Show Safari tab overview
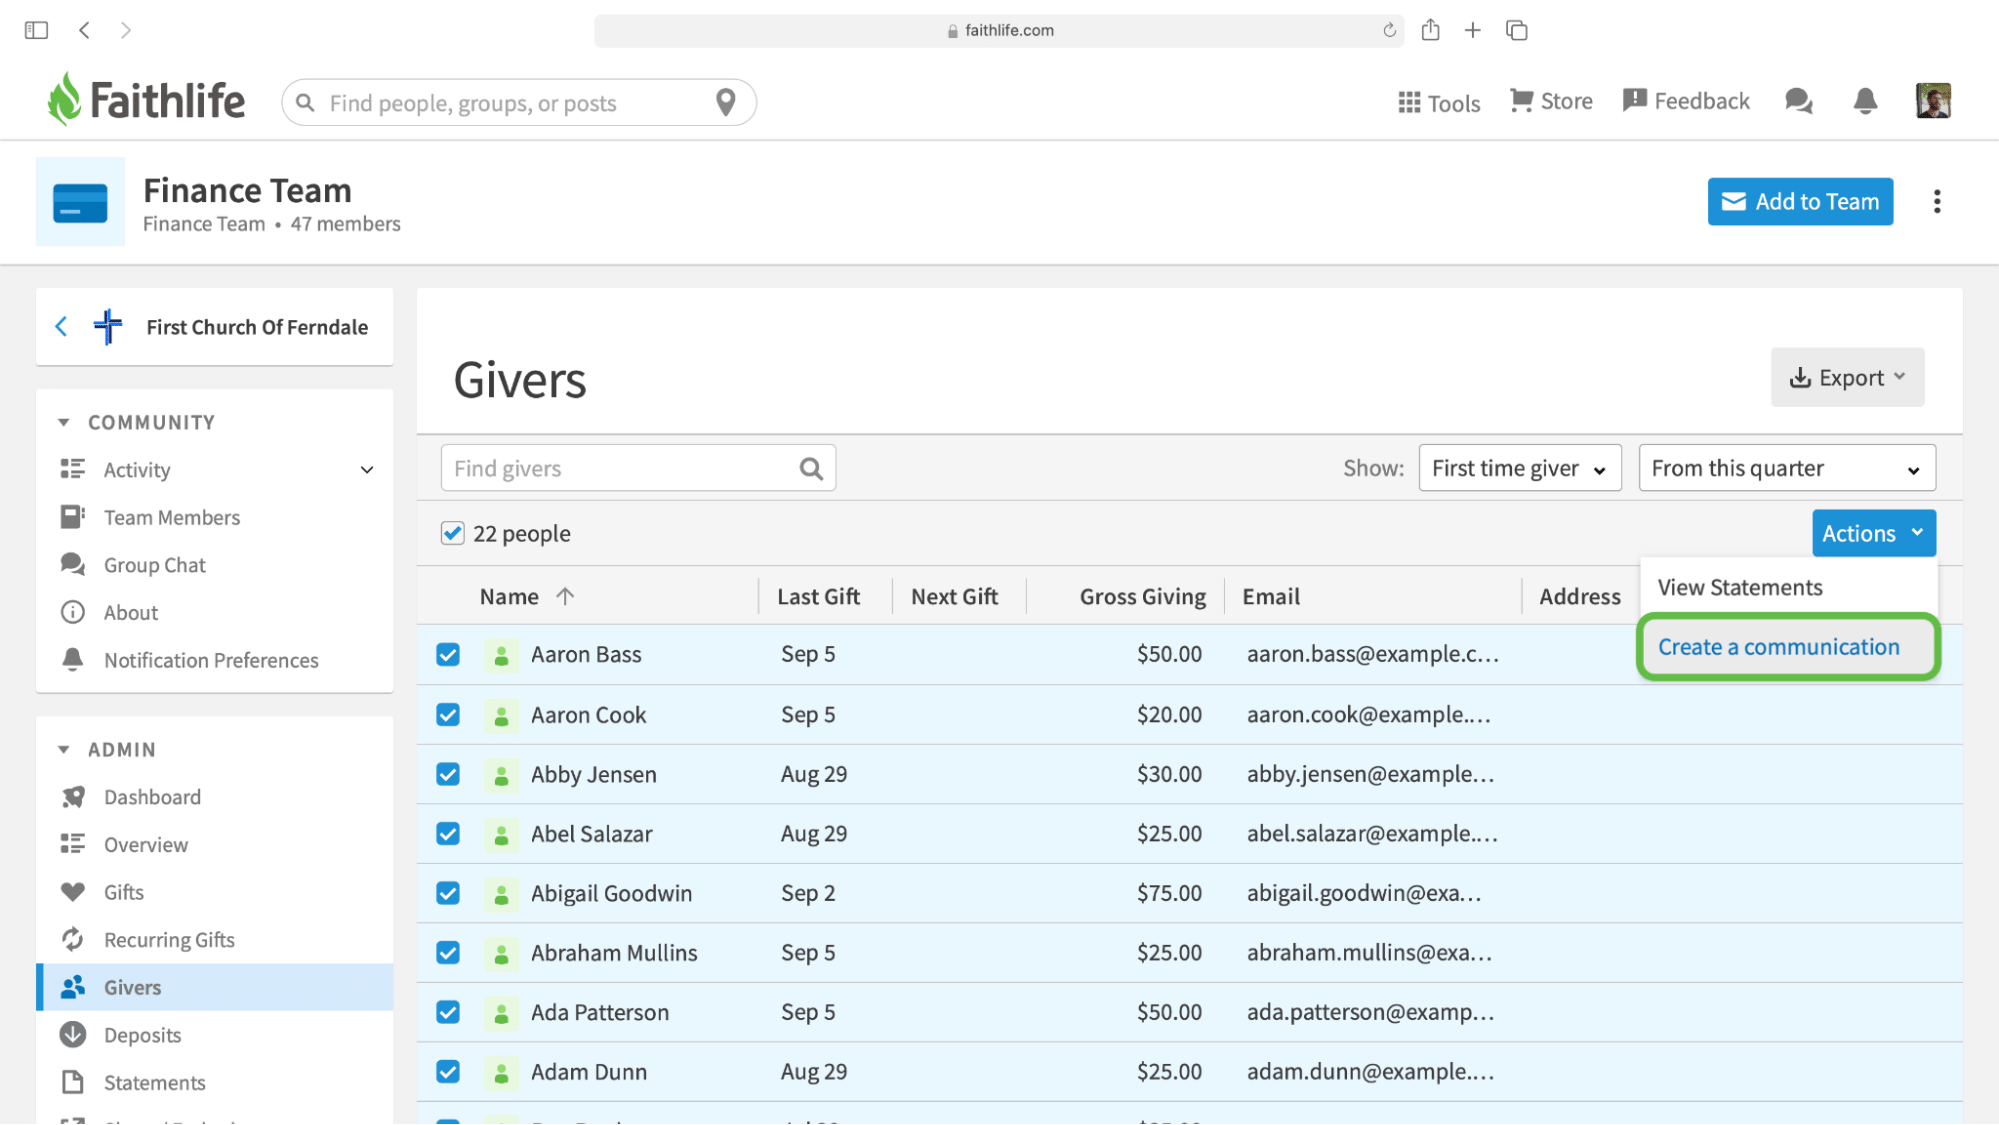 click(x=1517, y=30)
